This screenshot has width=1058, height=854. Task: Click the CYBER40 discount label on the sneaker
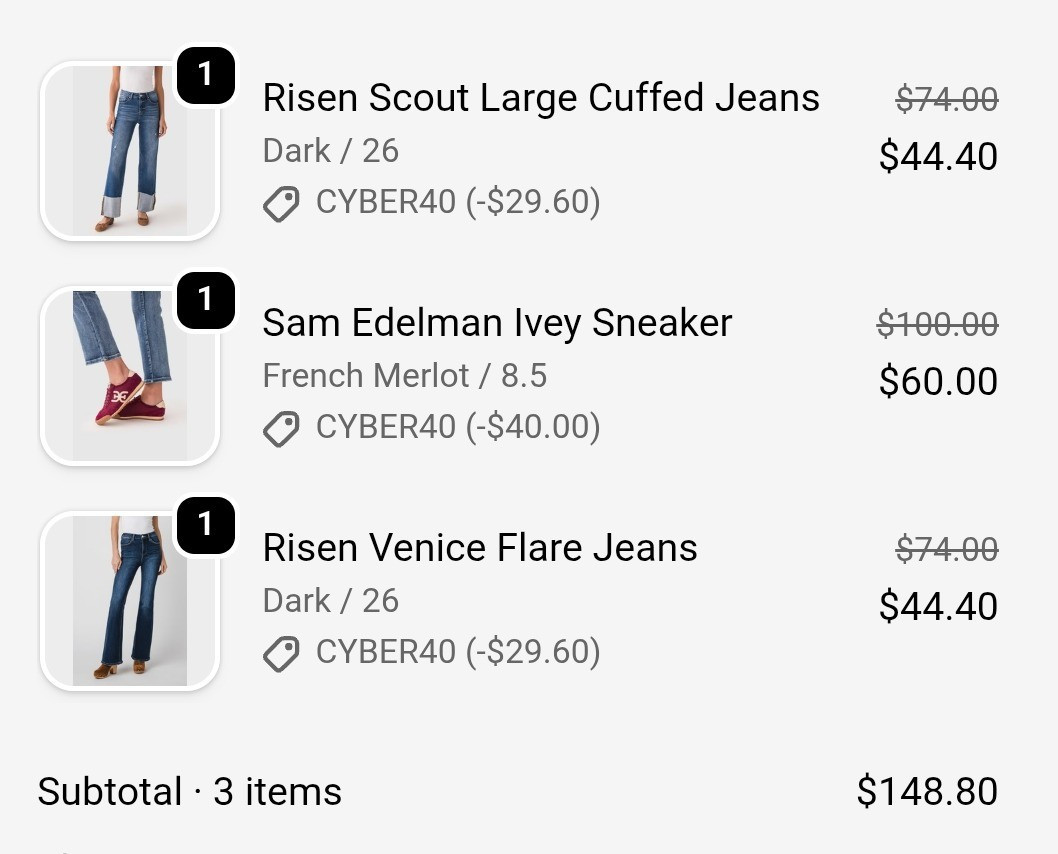458,427
